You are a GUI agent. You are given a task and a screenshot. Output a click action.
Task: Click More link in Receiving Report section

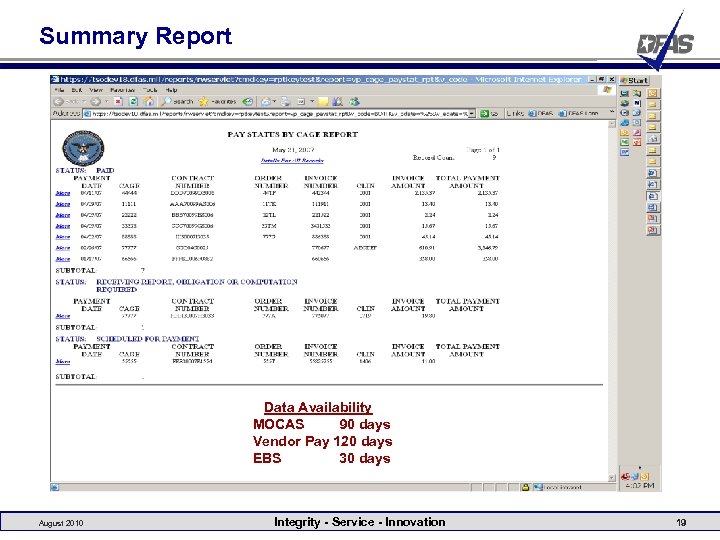click(62, 316)
